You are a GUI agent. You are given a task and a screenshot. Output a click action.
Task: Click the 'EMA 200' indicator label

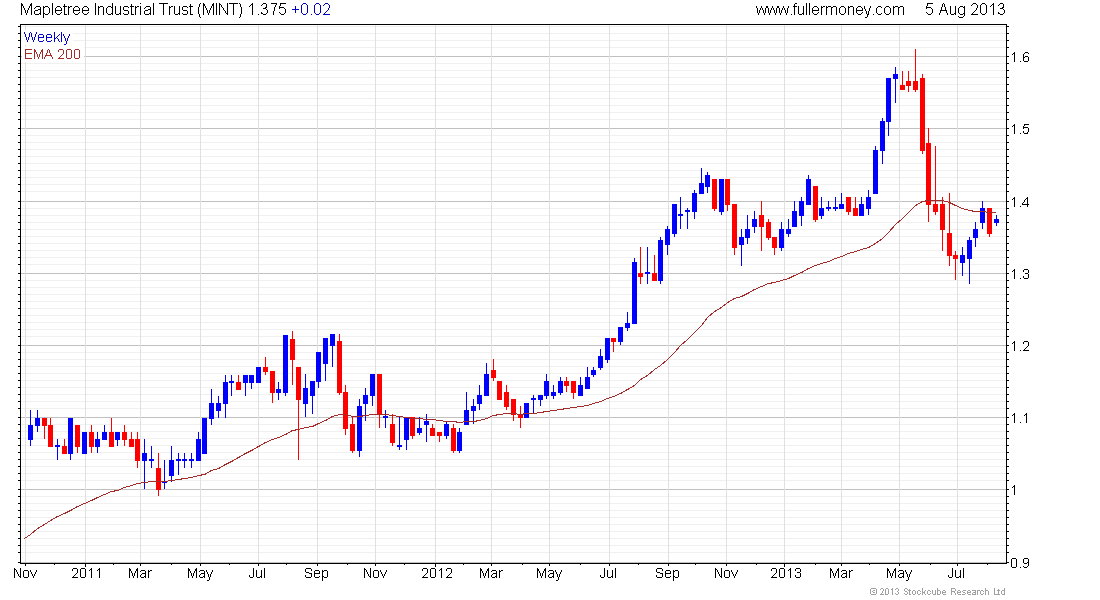[53, 54]
